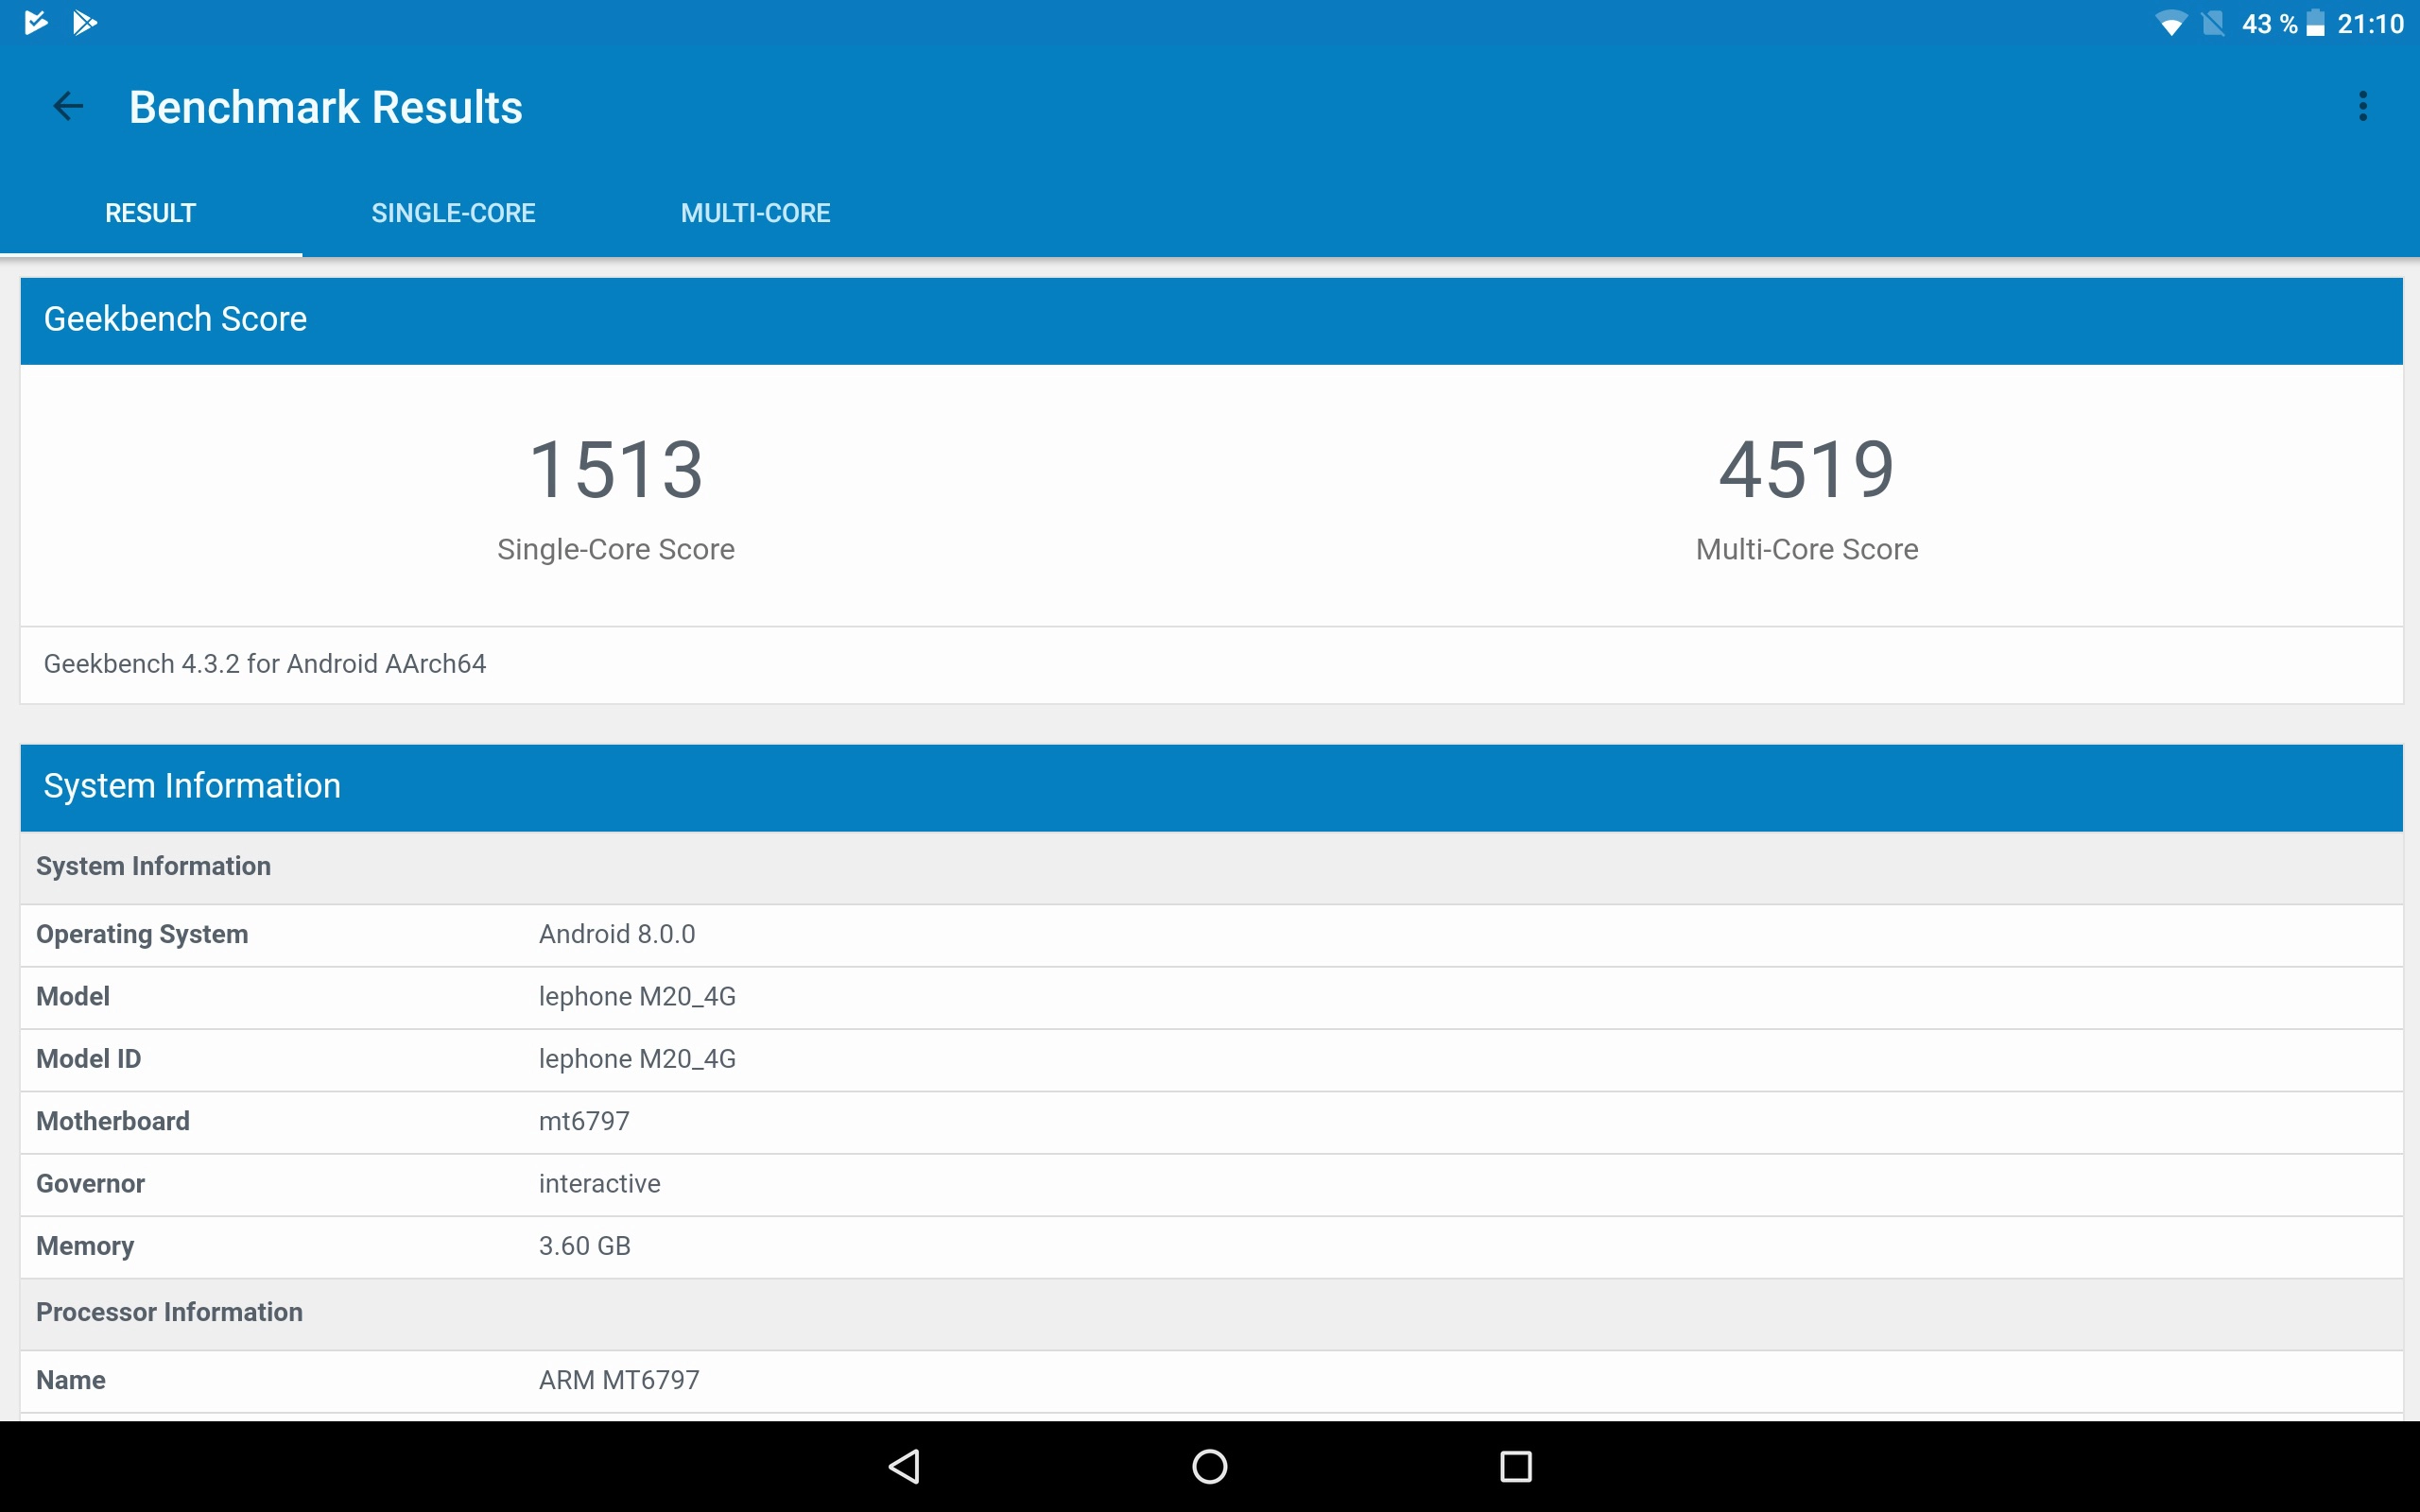The width and height of the screenshot is (2420, 1512).
Task: Tap the Motherboard row label
Action: point(113,1121)
